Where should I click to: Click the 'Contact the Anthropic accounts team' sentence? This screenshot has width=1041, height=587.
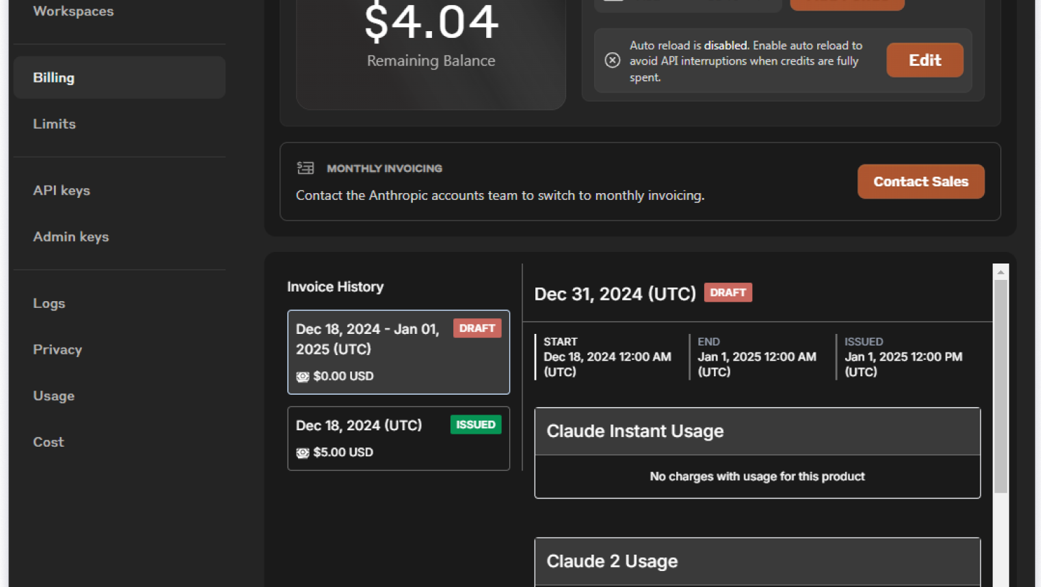point(500,196)
